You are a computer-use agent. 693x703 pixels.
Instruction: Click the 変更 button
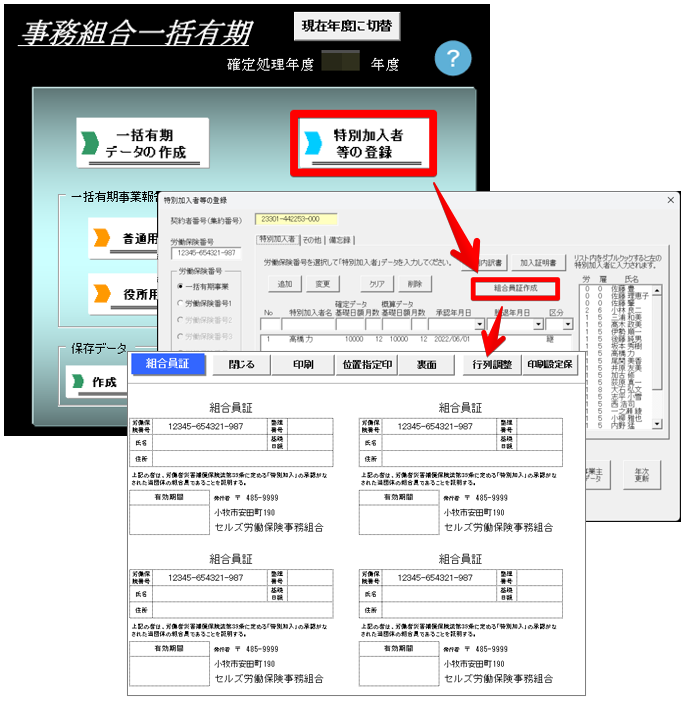click(323, 284)
